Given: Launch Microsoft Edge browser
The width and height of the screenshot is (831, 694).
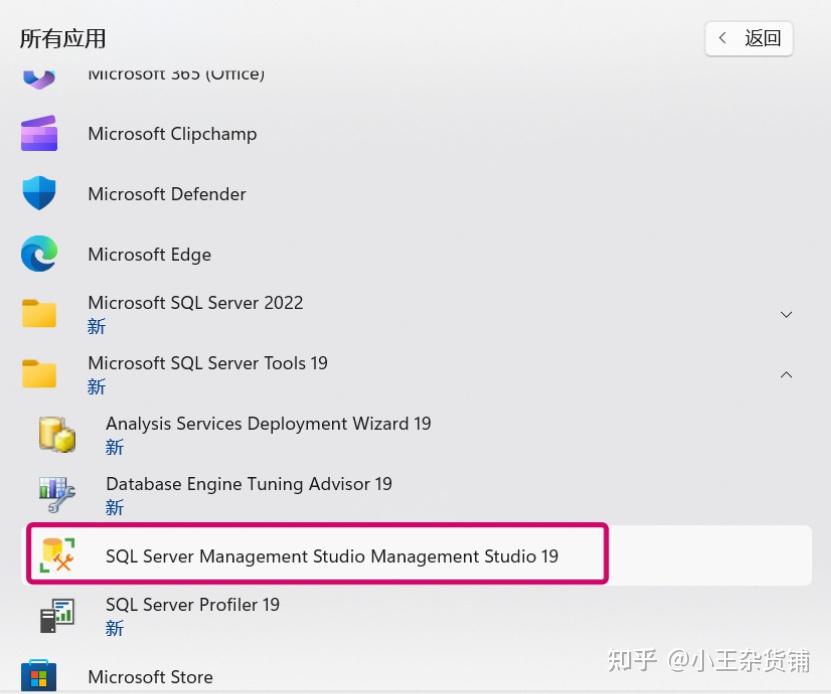Looking at the screenshot, I should click(x=149, y=254).
